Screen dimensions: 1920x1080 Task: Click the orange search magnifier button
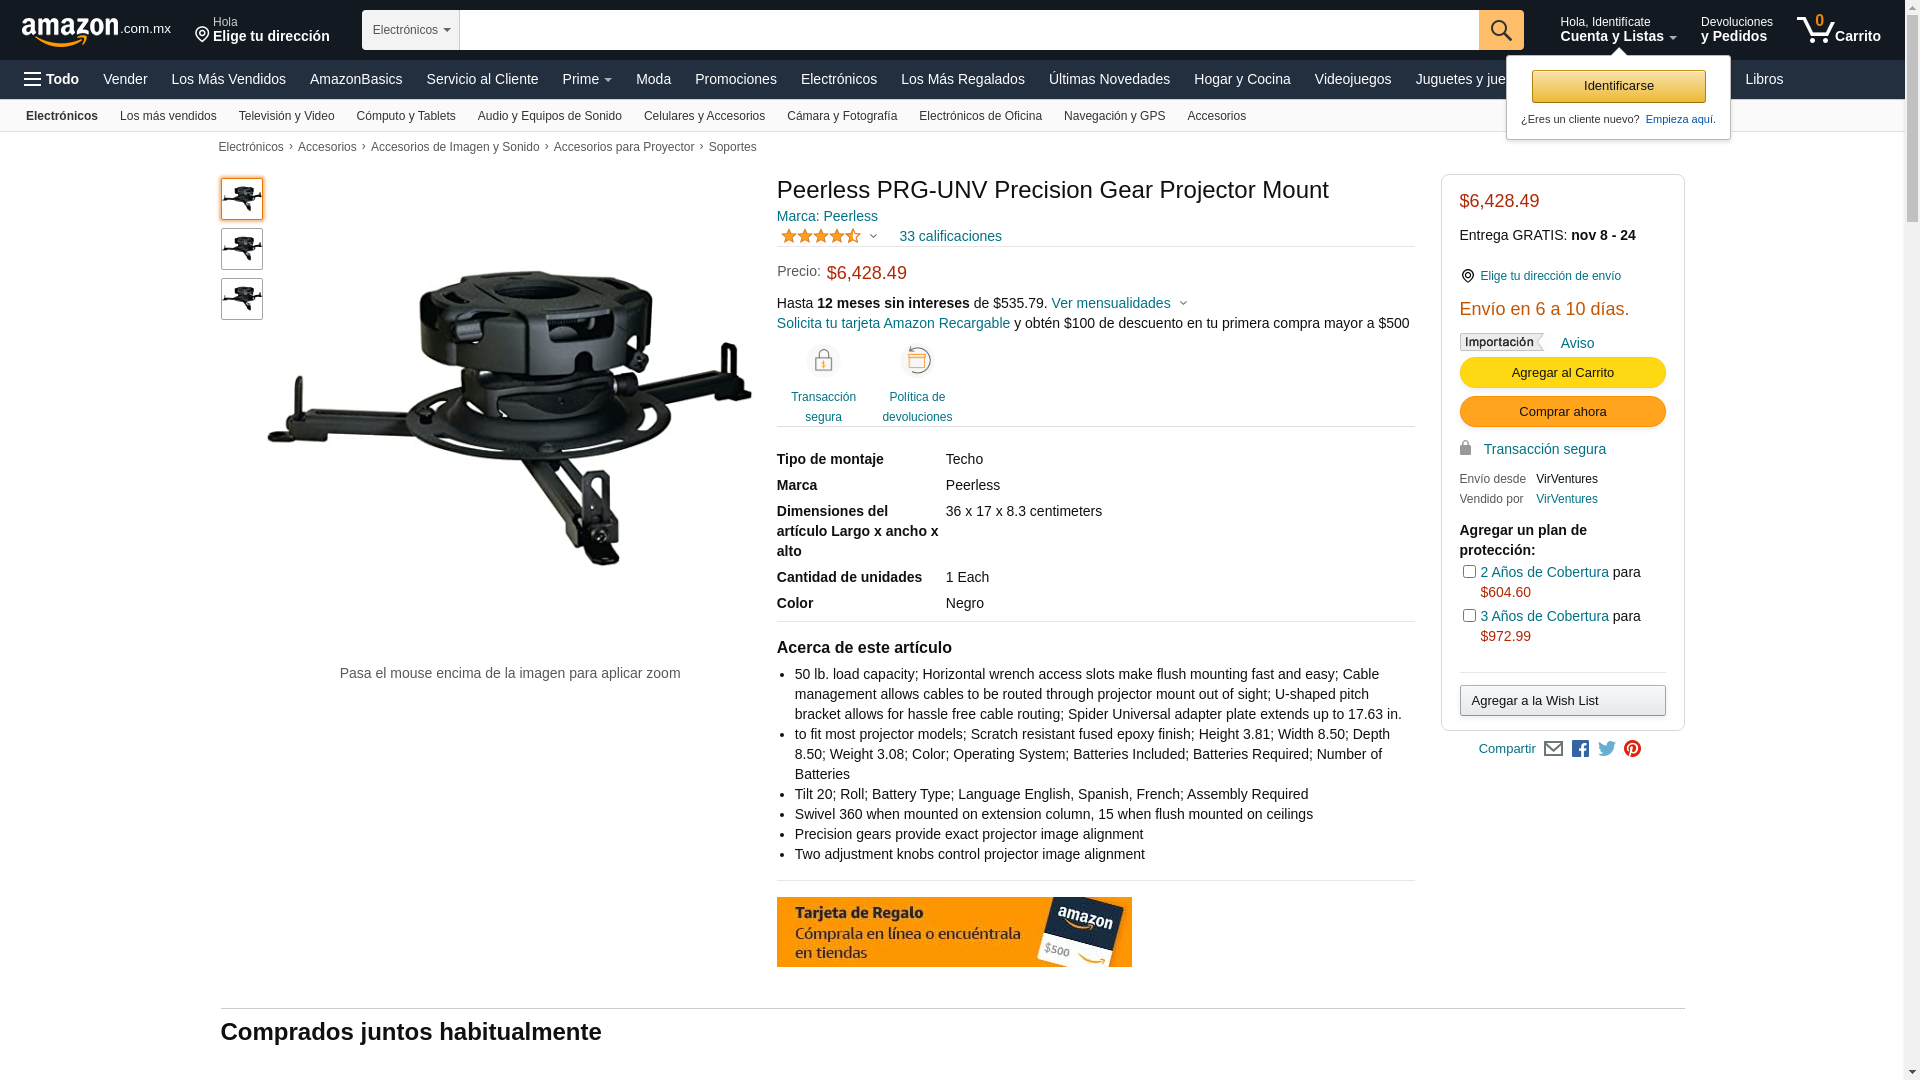1501,30
